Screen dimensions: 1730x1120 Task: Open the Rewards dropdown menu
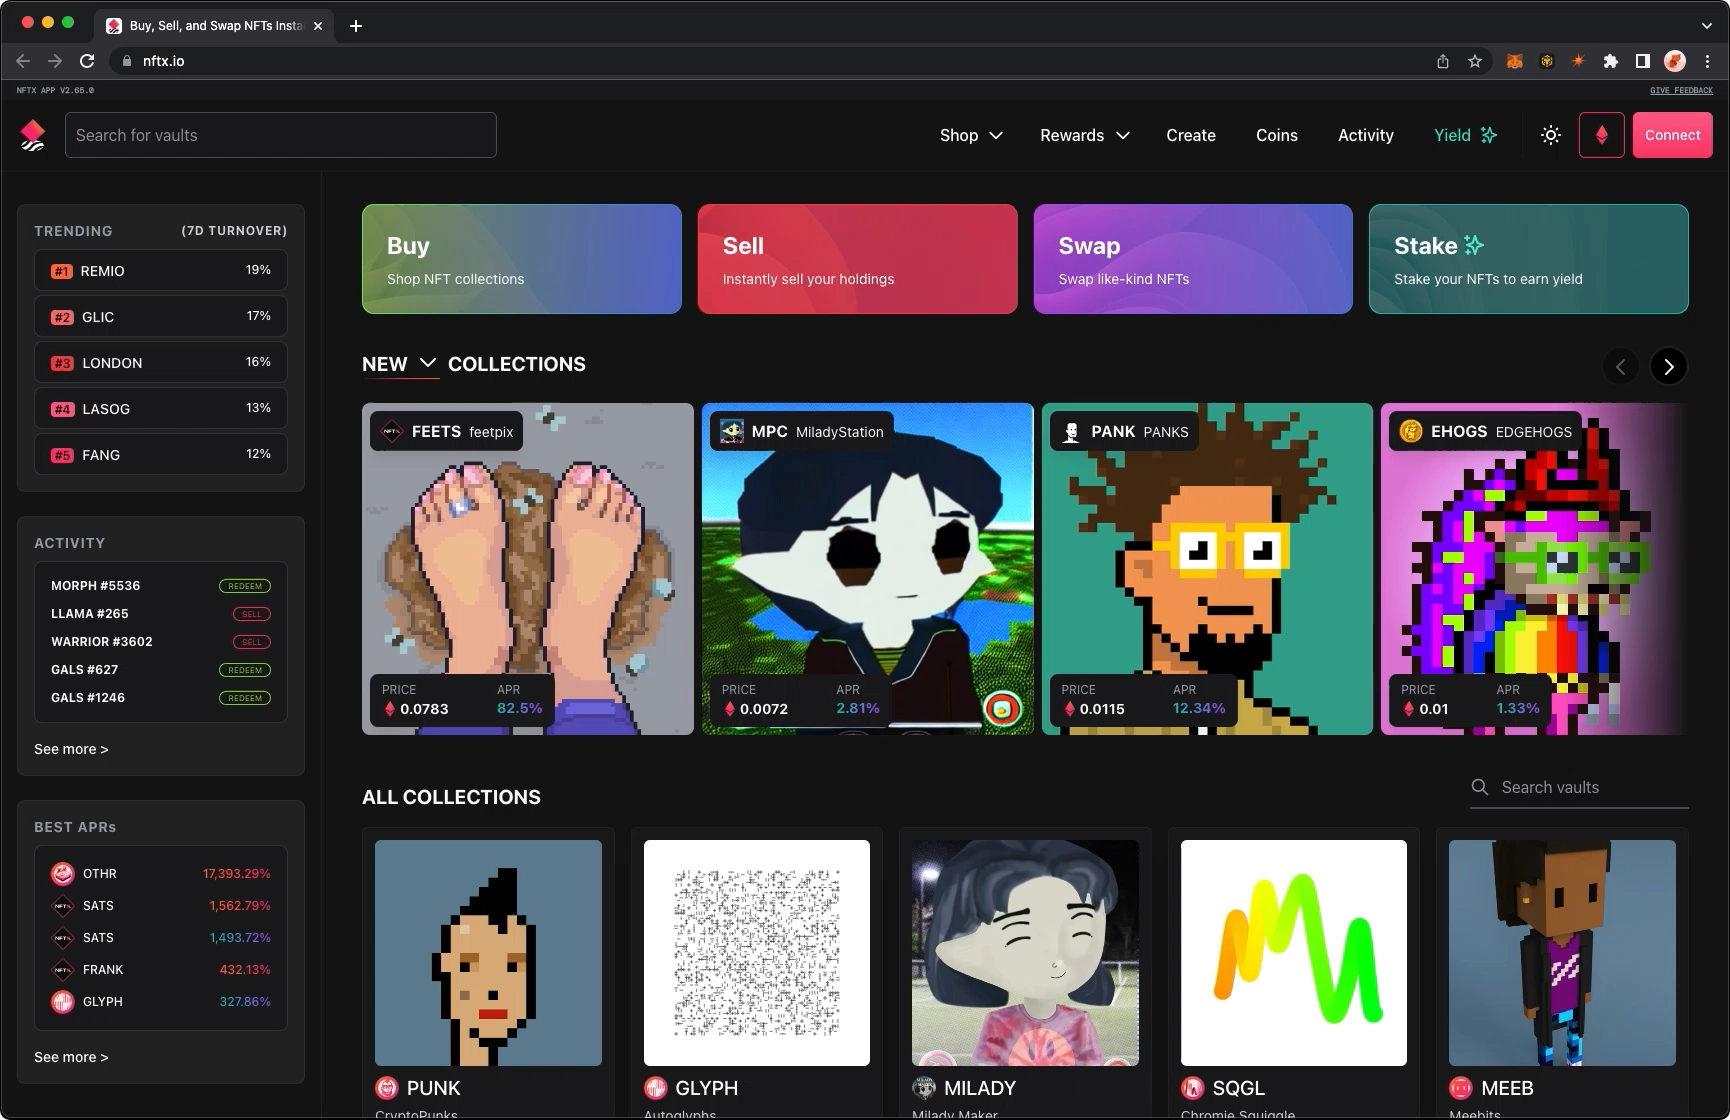tap(1085, 135)
